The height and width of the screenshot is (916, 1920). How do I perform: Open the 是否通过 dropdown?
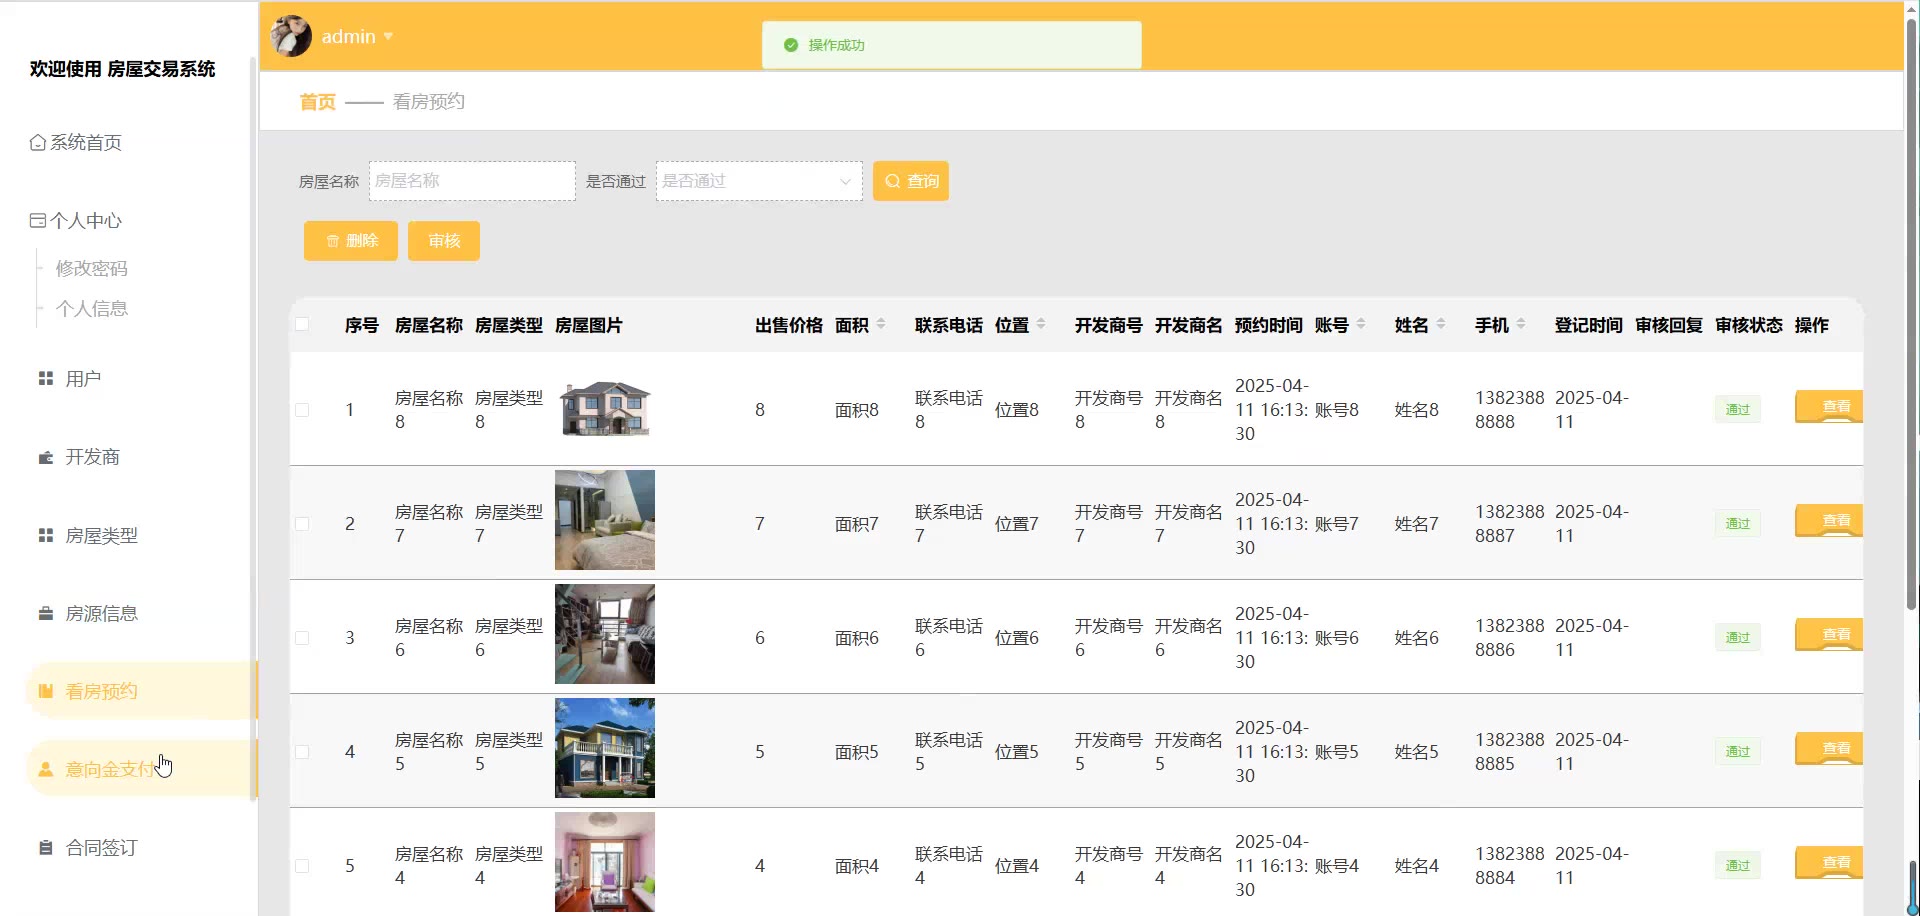(x=758, y=181)
